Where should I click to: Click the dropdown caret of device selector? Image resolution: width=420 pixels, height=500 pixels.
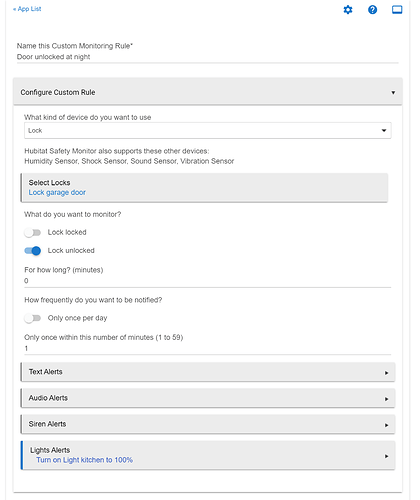384,131
